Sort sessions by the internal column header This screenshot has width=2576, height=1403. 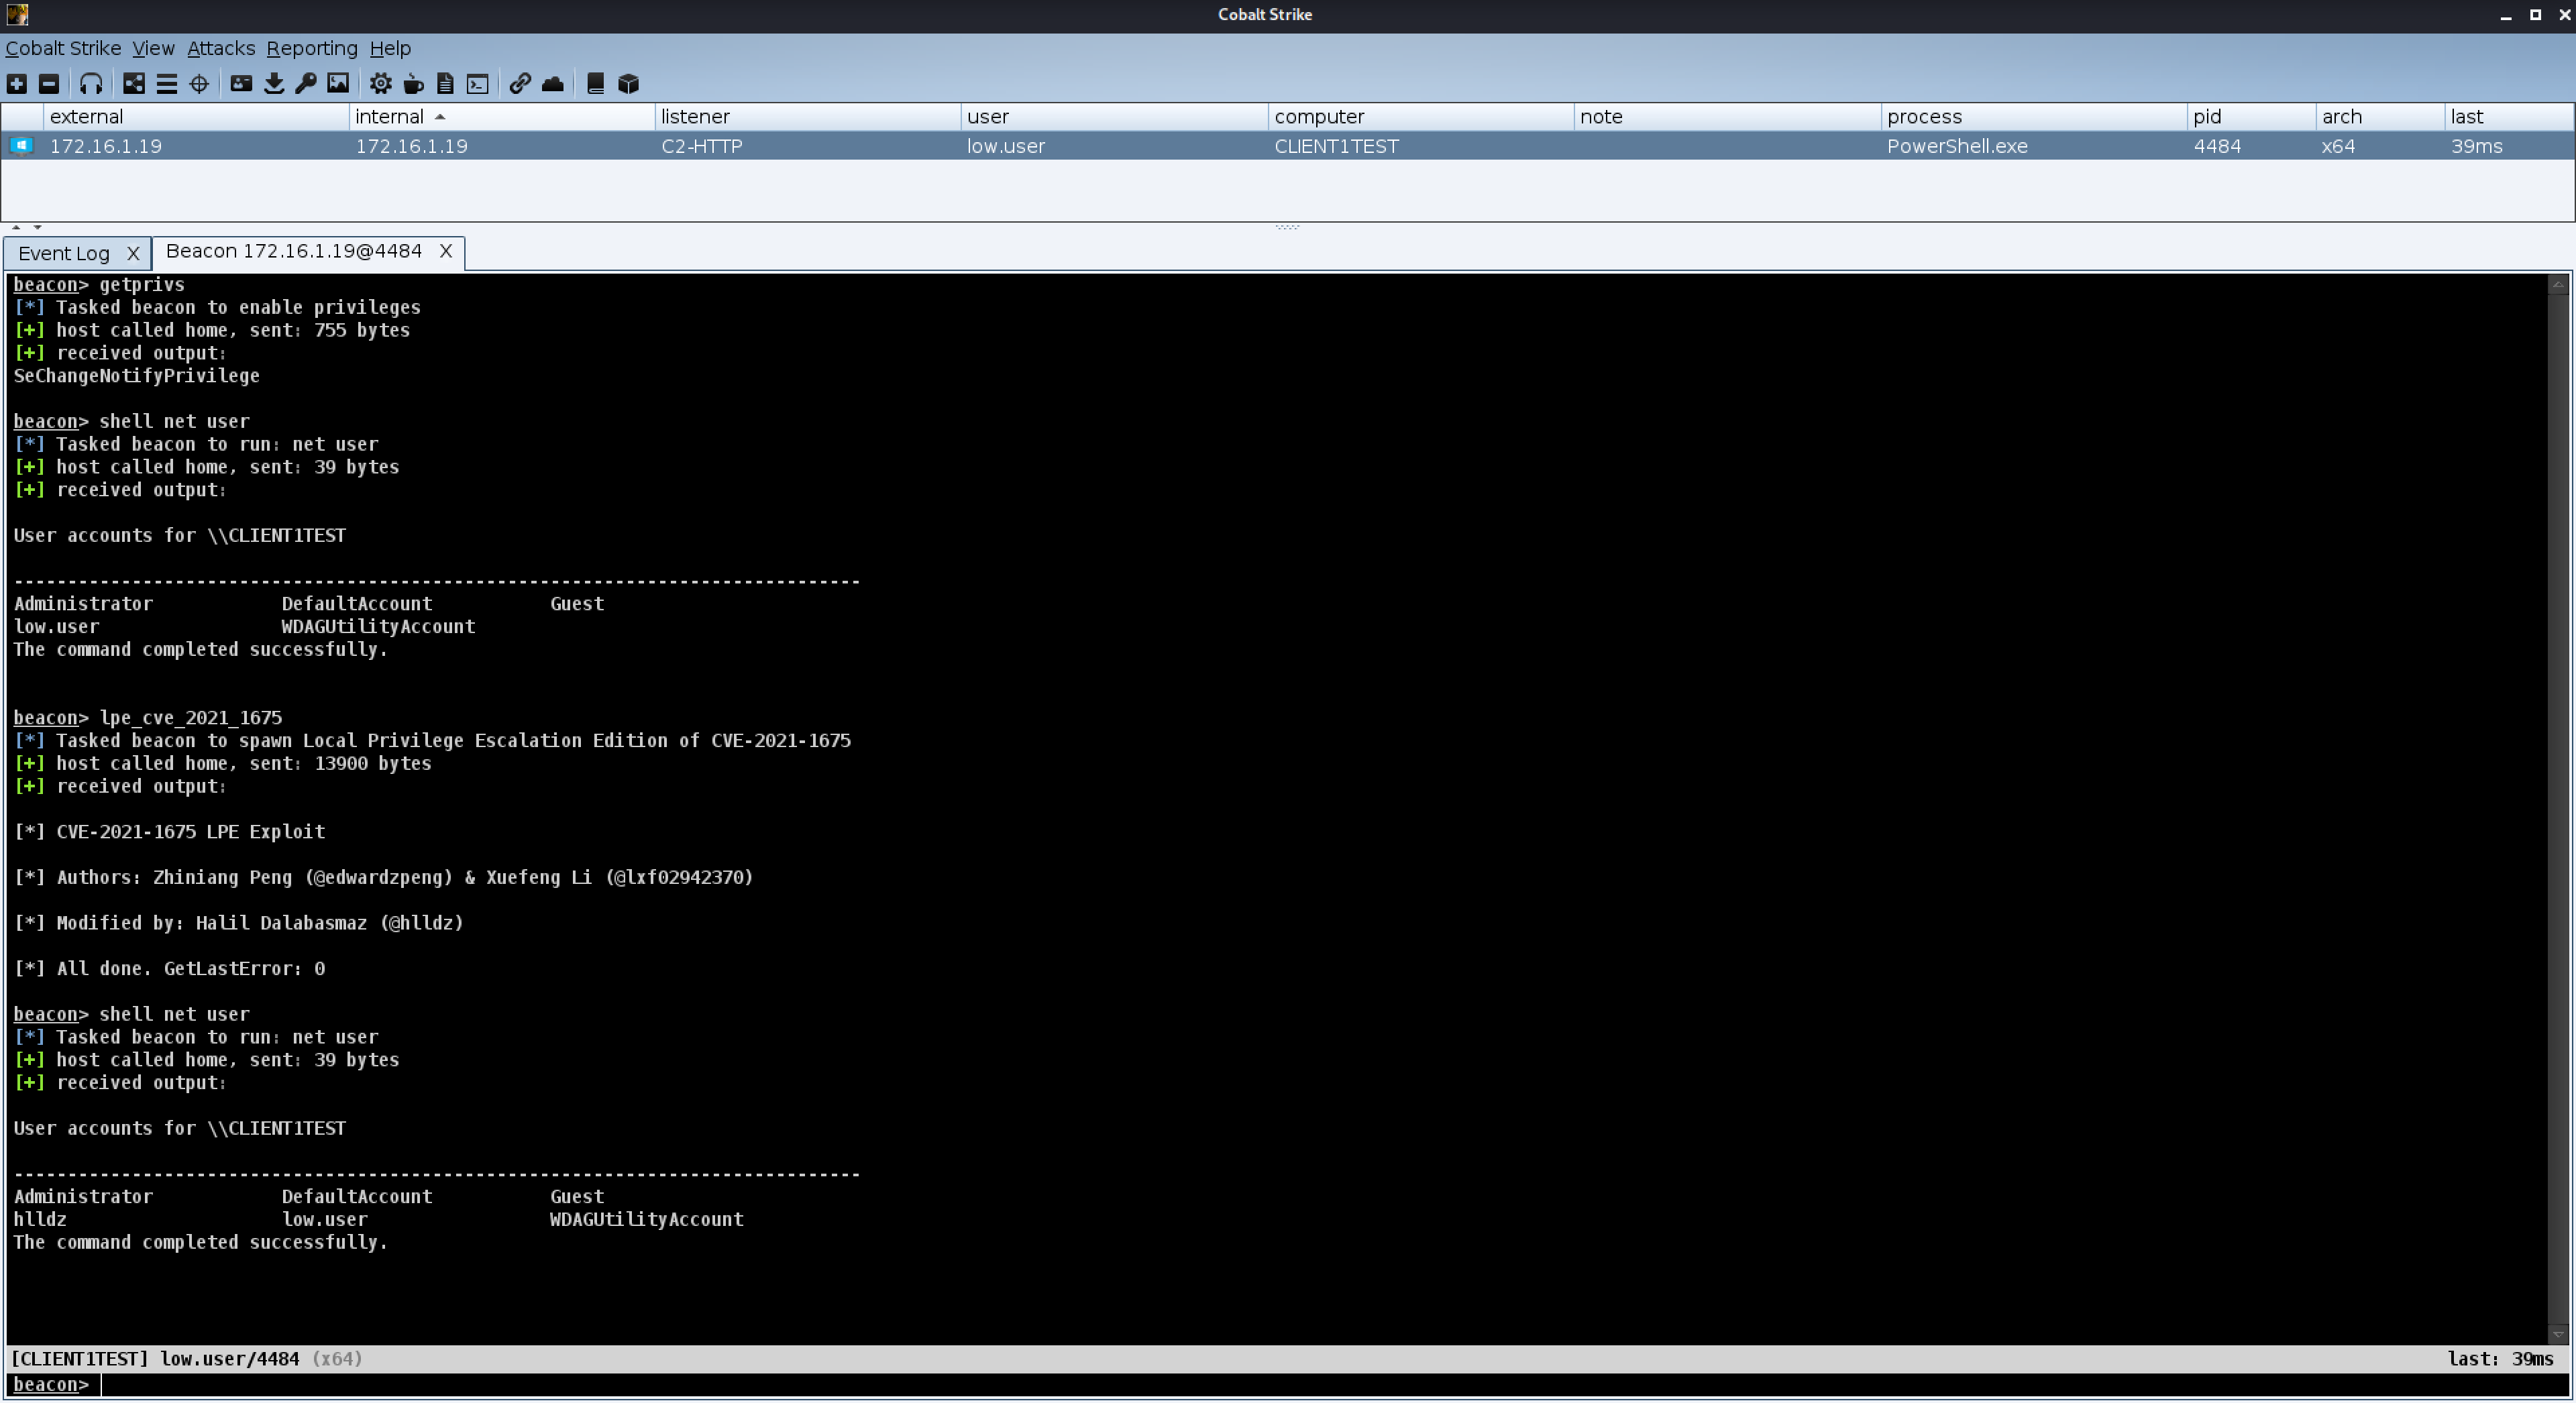[502, 117]
